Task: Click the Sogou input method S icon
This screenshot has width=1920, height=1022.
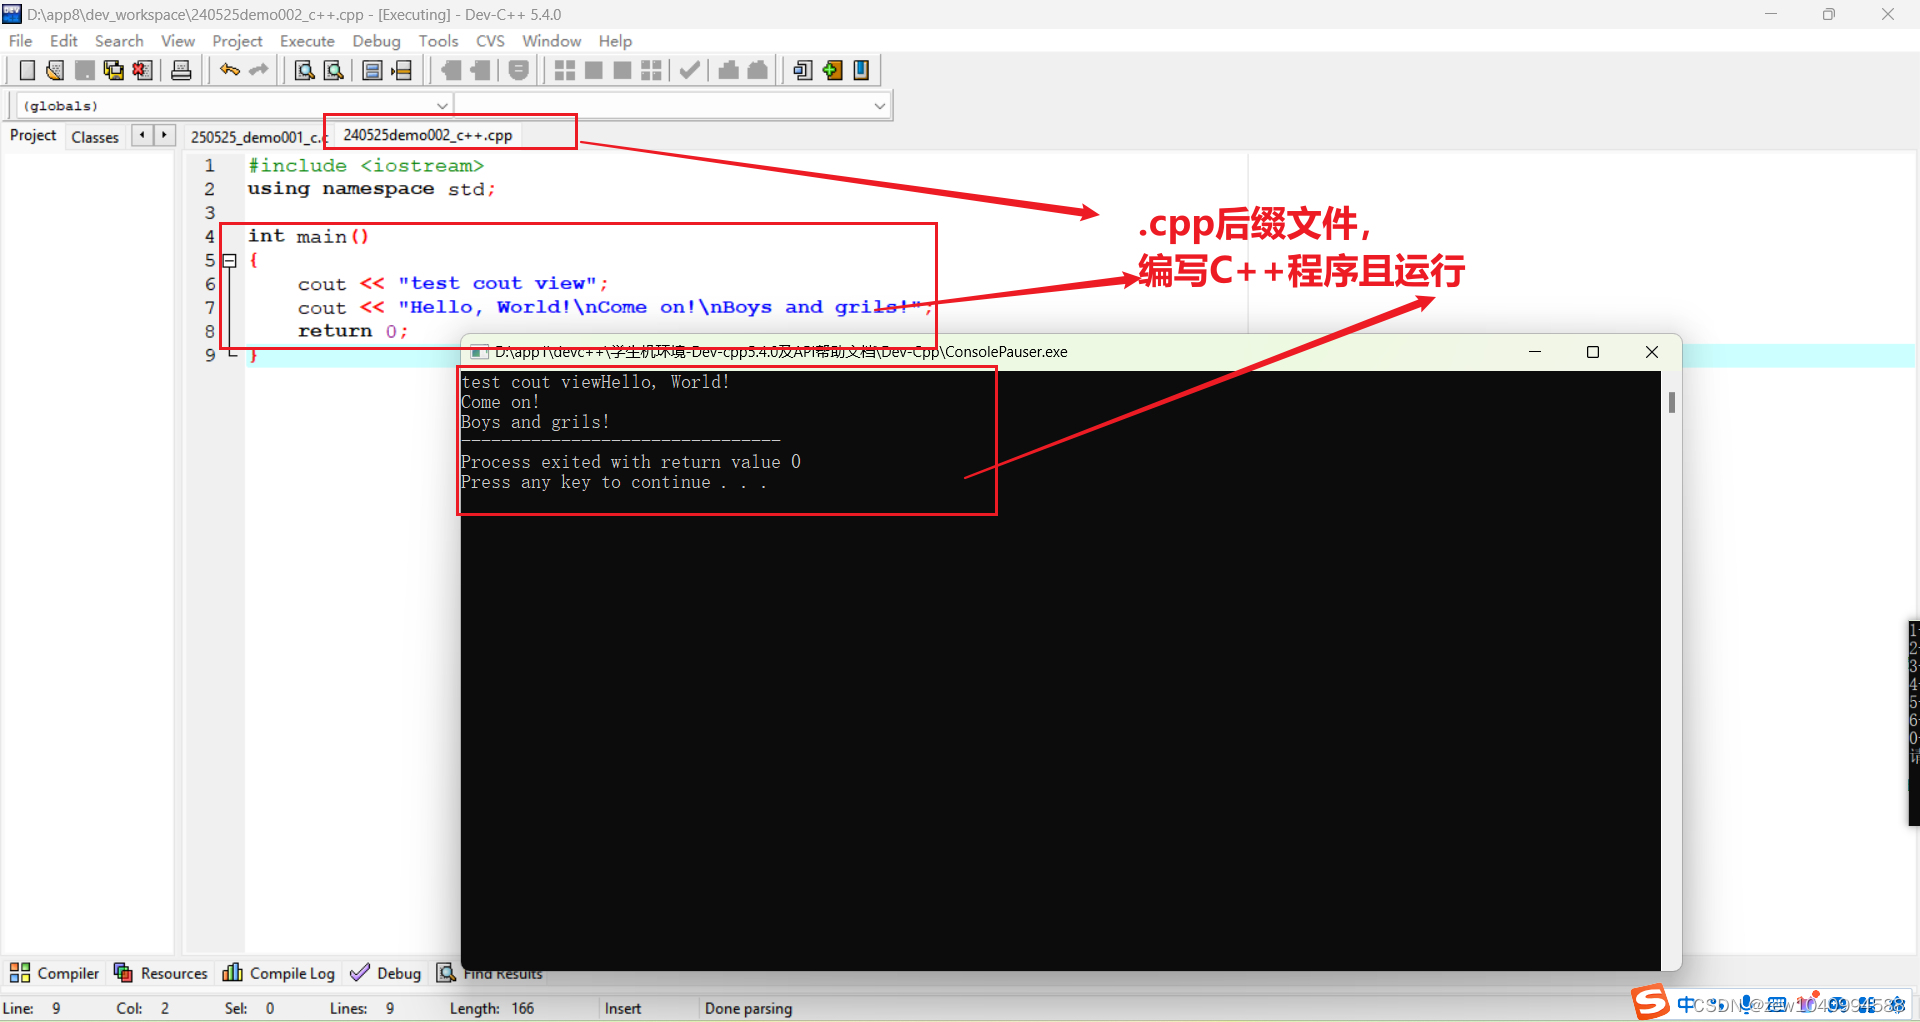Action: (1651, 1002)
